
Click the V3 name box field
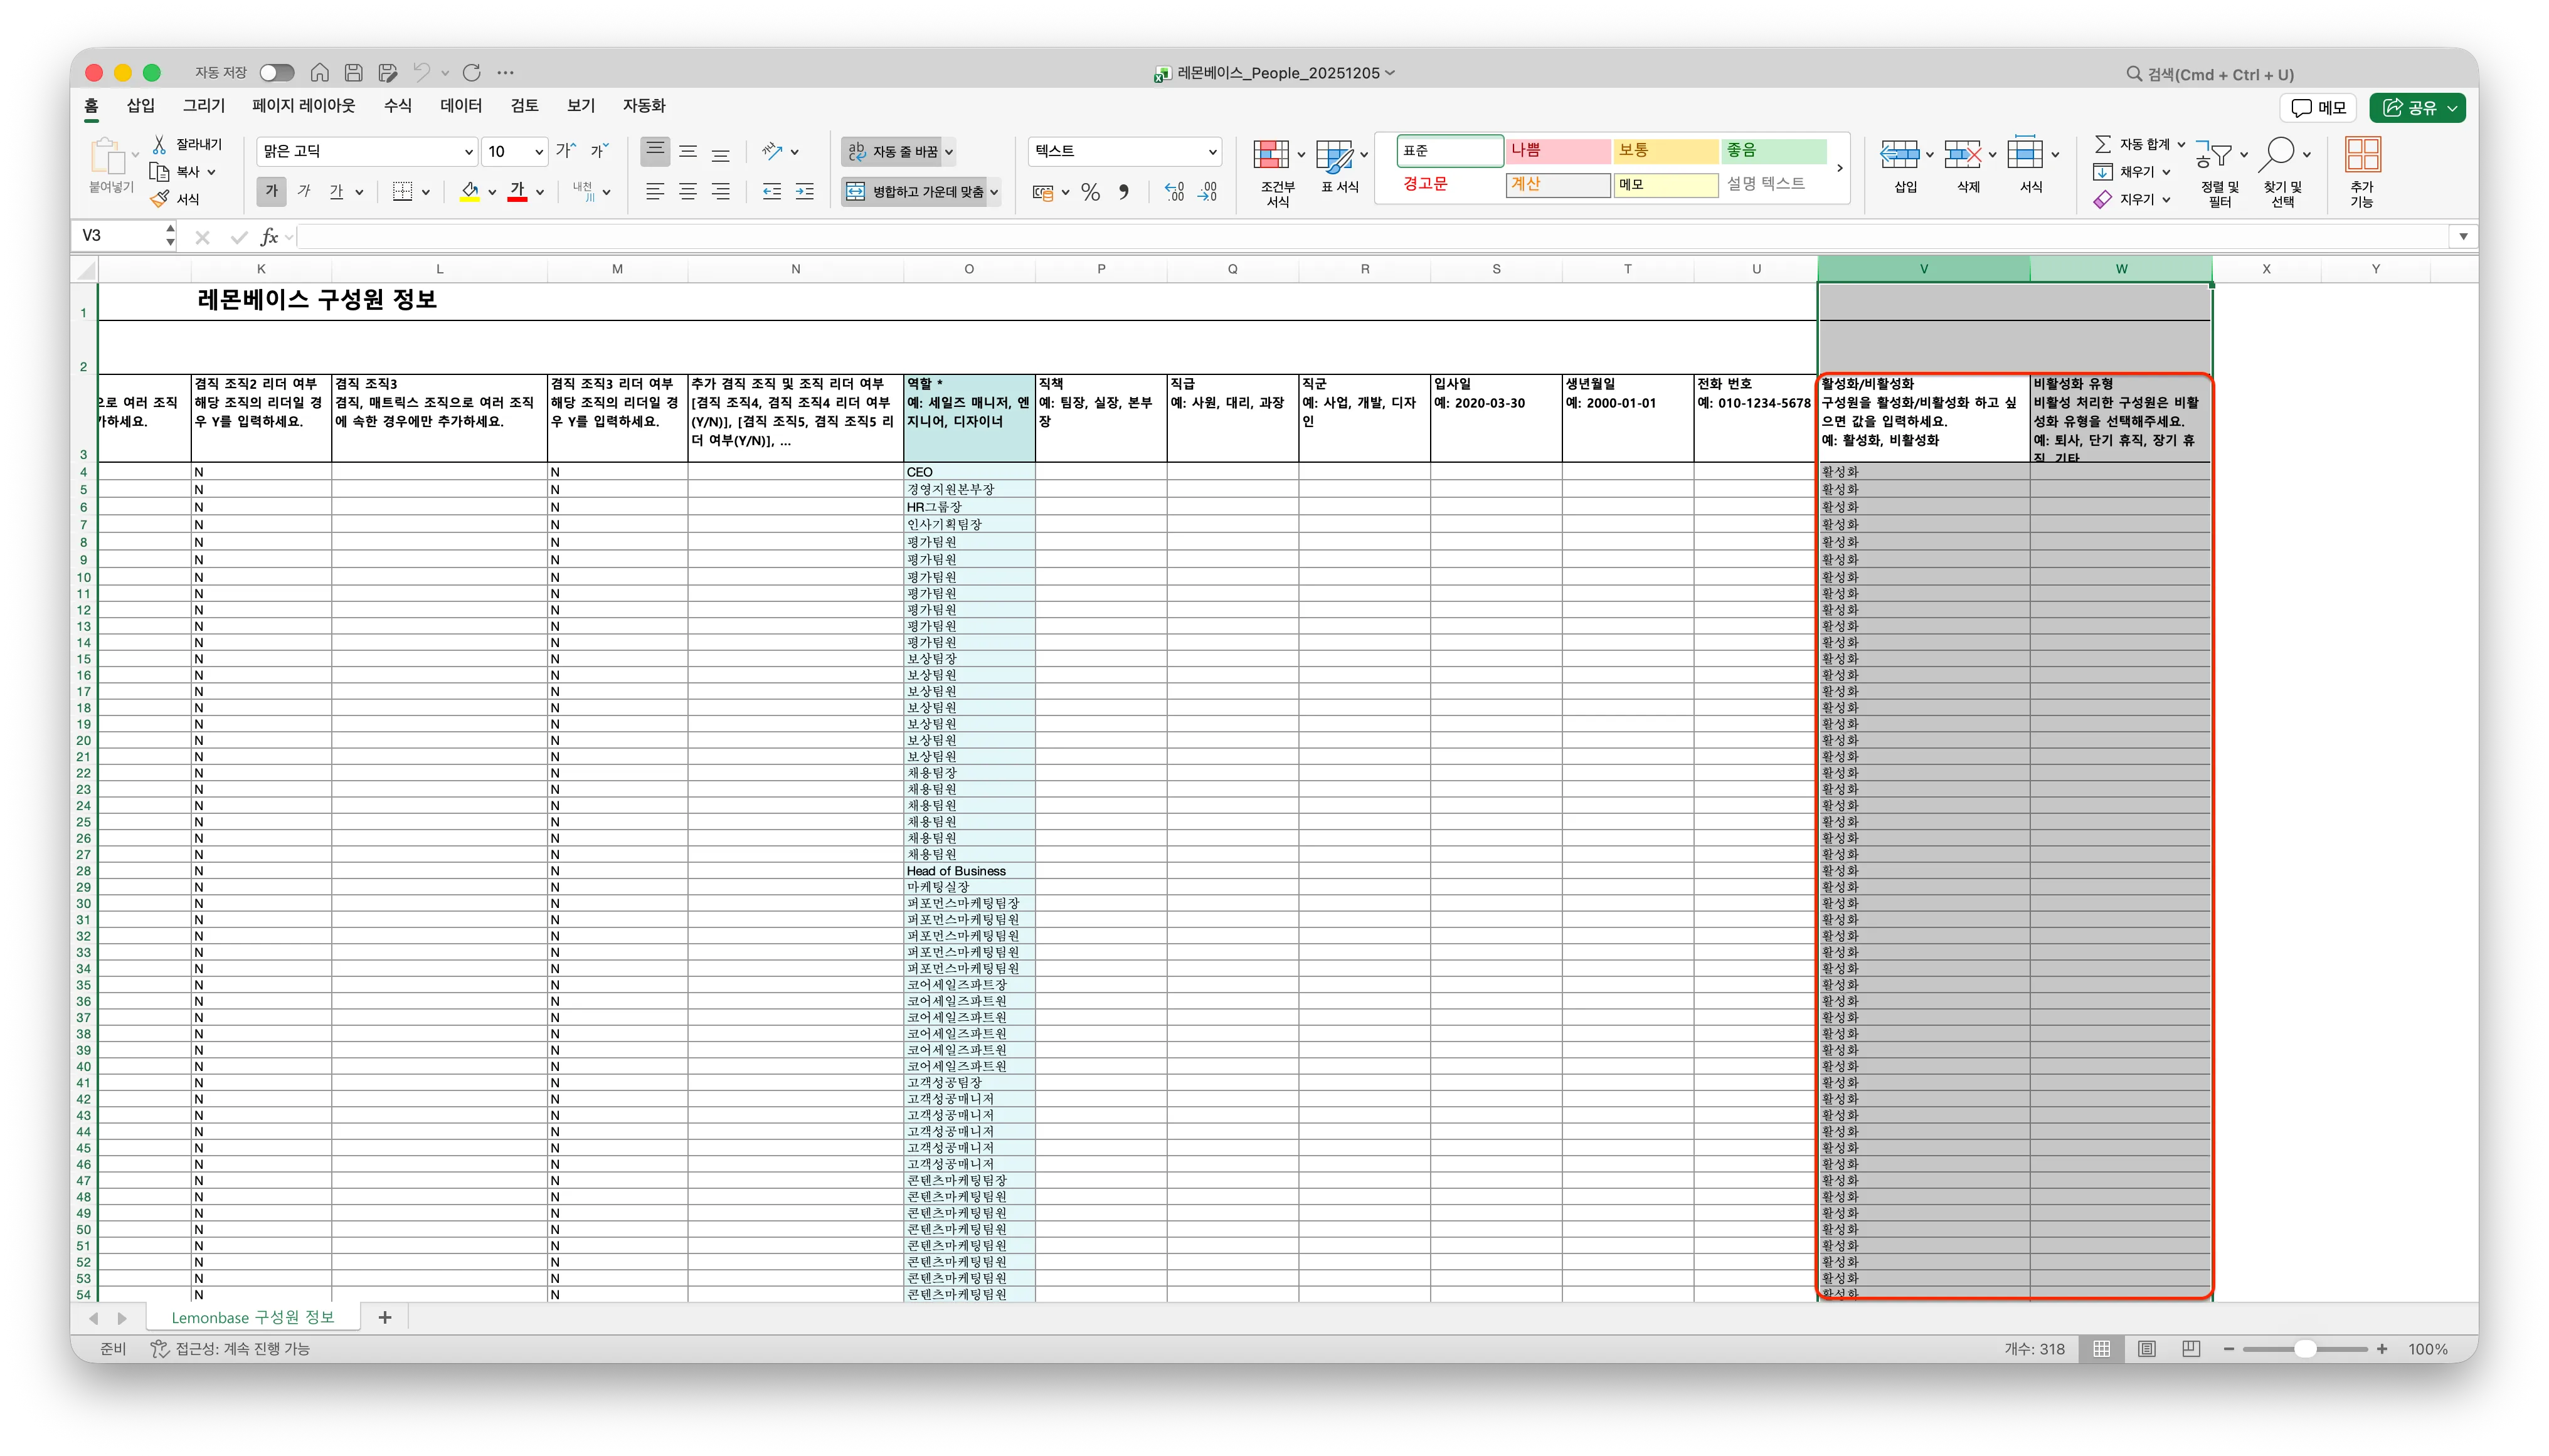click(x=118, y=236)
